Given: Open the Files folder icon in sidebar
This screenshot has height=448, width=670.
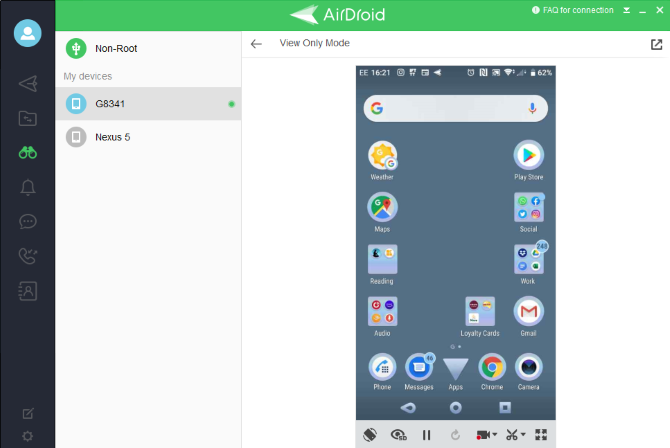Looking at the screenshot, I should click(28, 118).
